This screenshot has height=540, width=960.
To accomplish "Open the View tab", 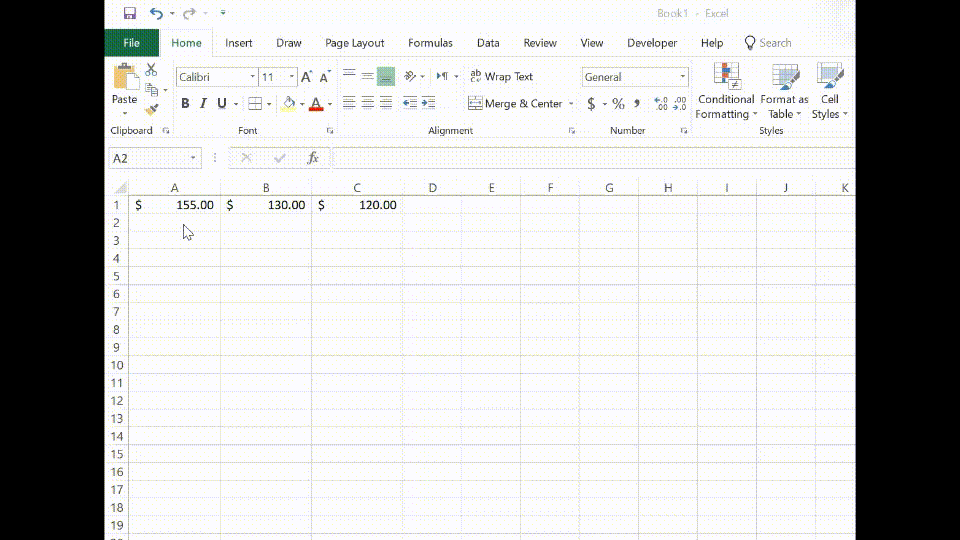I will 591,43.
